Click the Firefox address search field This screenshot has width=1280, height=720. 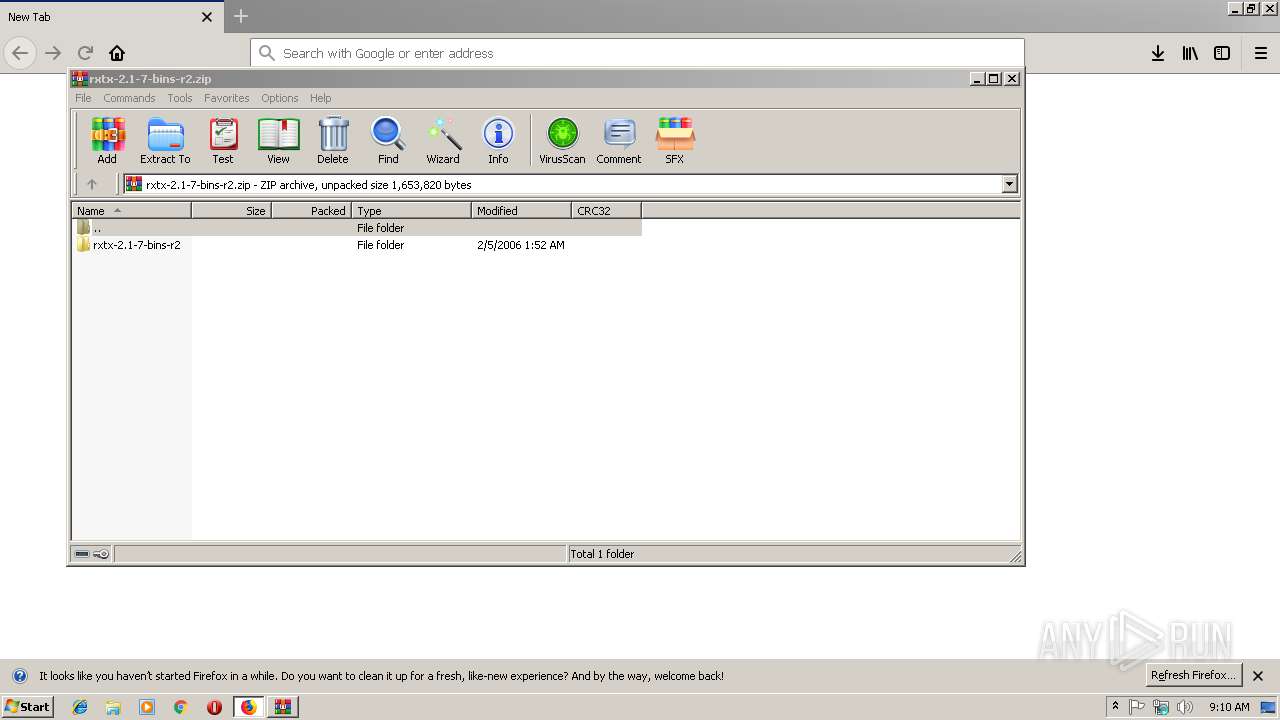[637, 53]
